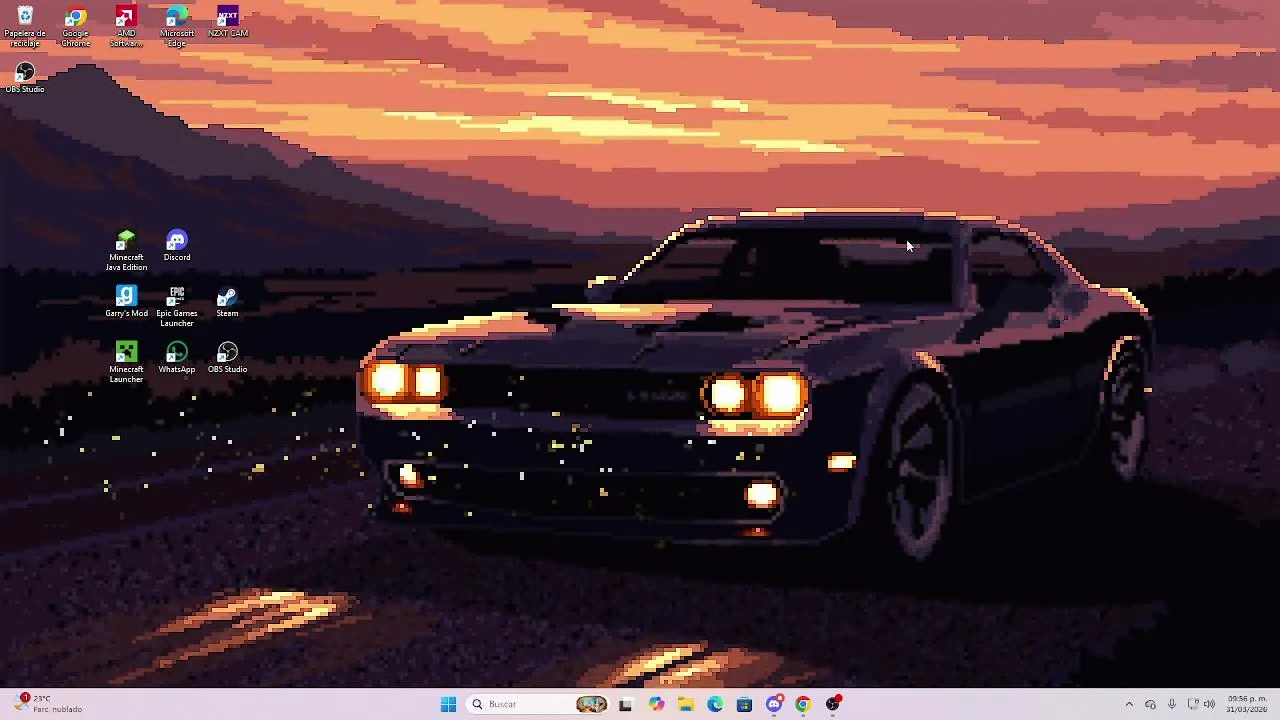The image size is (1280, 720).
Task: Select the OBS Studio icon beside WhatsApp
Action: coord(227,358)
